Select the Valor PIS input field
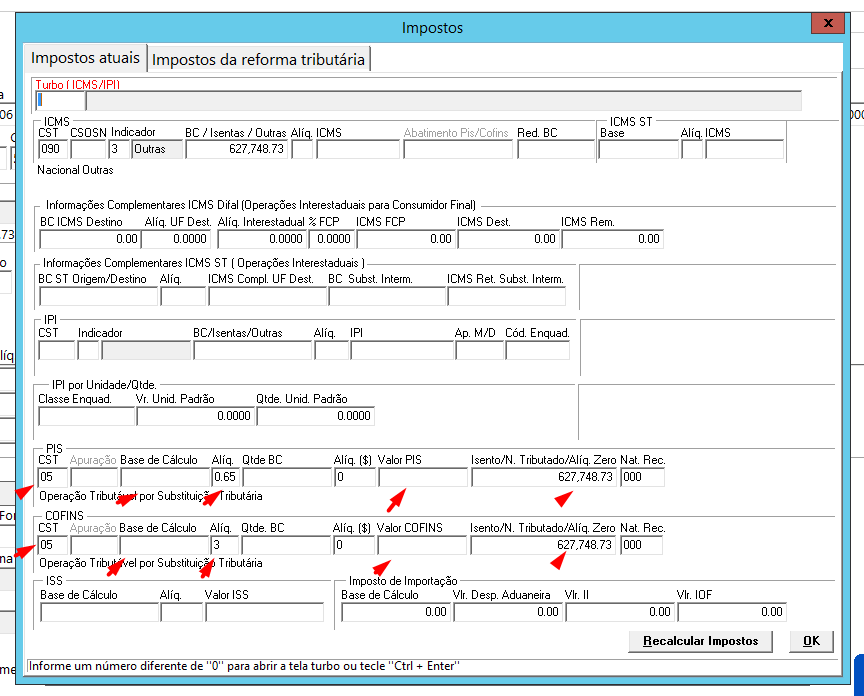 pyautogui.click(x=423, y=477)
